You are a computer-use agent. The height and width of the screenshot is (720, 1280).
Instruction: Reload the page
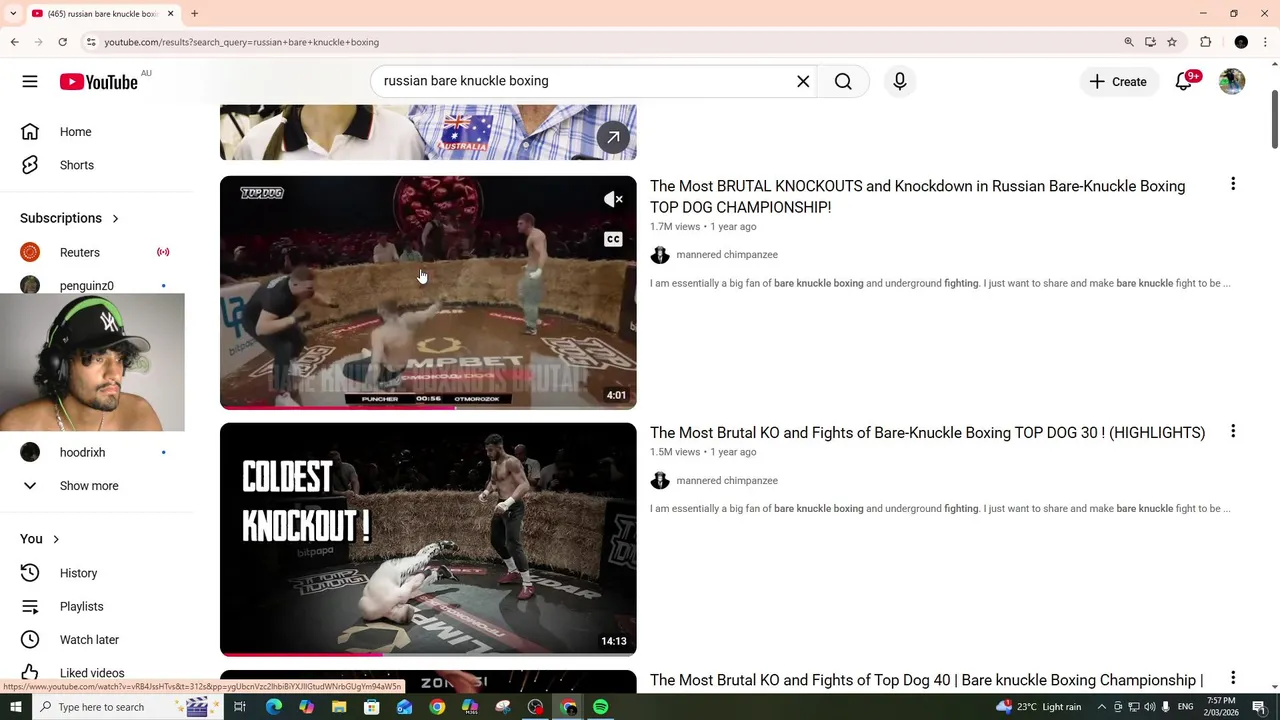62,42
